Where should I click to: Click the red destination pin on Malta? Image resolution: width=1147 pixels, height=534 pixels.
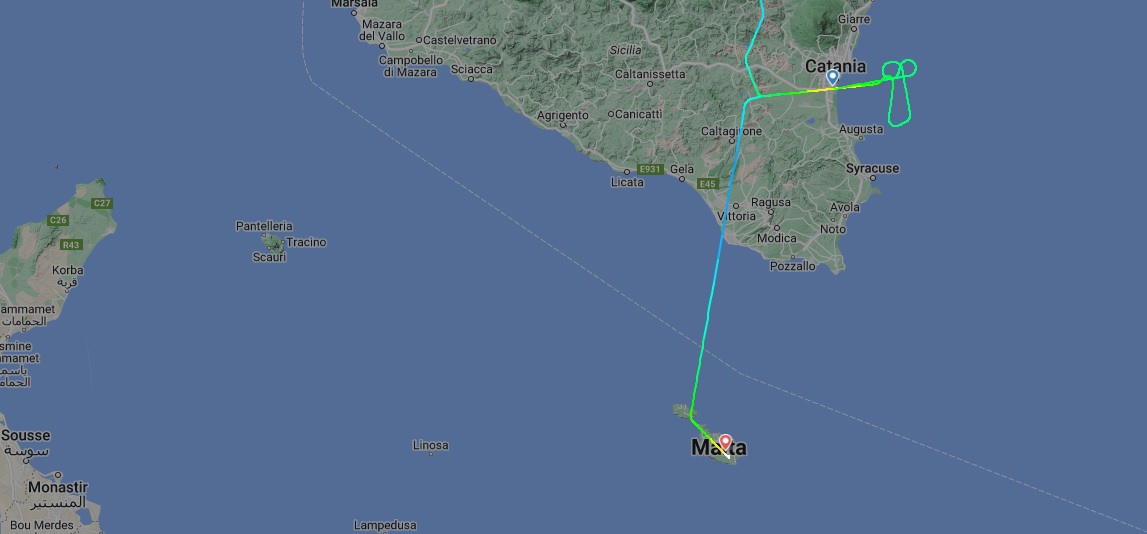(x=725, y=443)
